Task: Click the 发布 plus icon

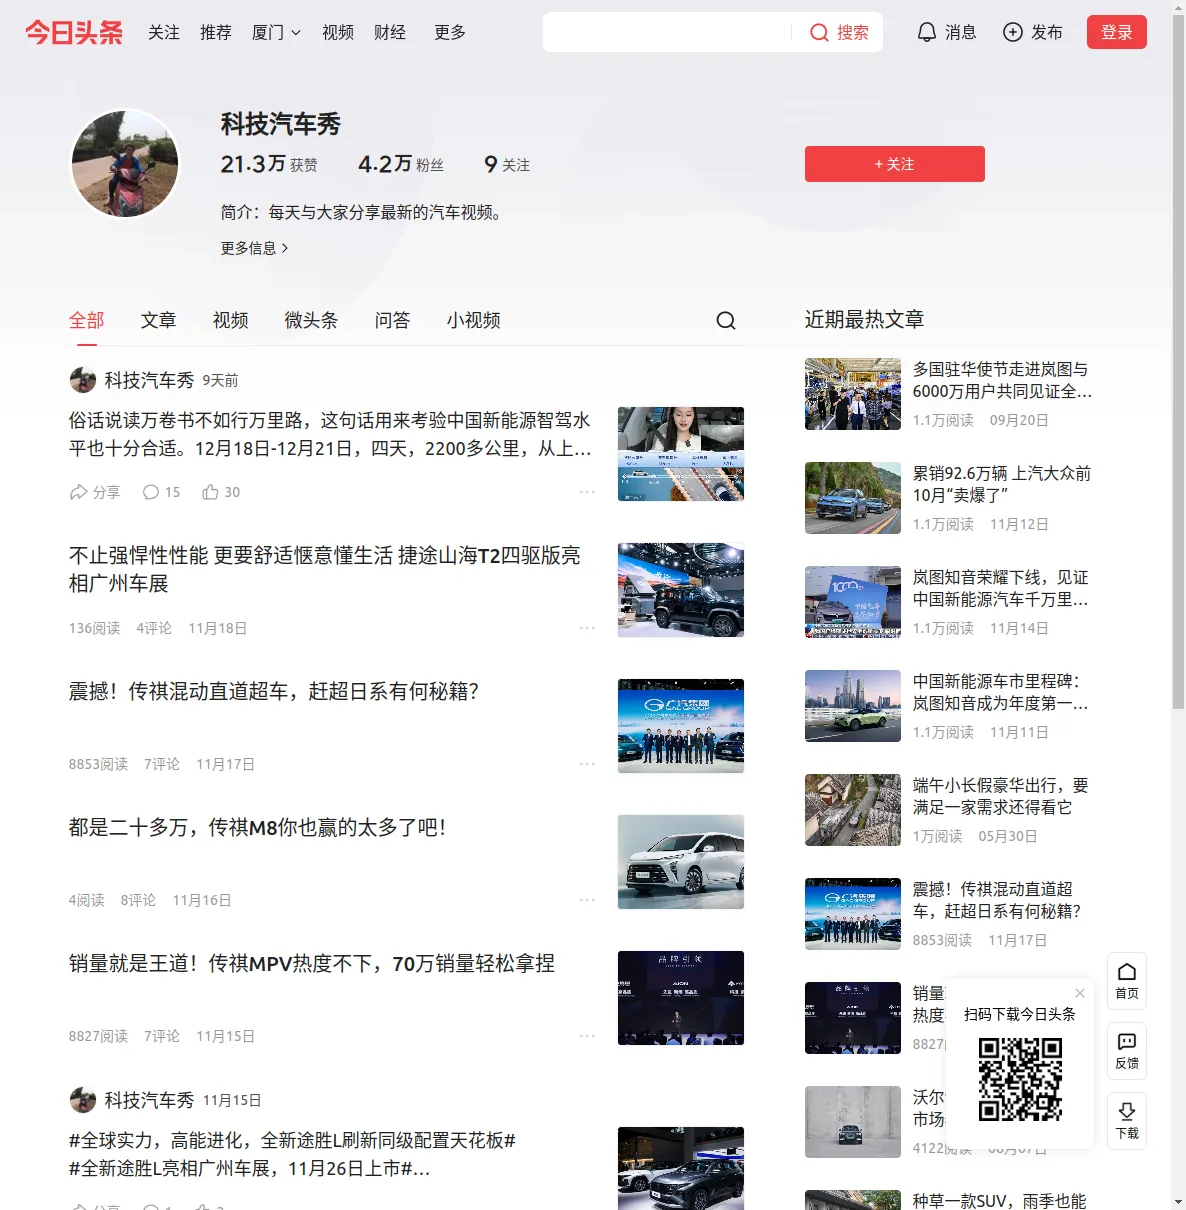Action: [x=1013, y=32]
